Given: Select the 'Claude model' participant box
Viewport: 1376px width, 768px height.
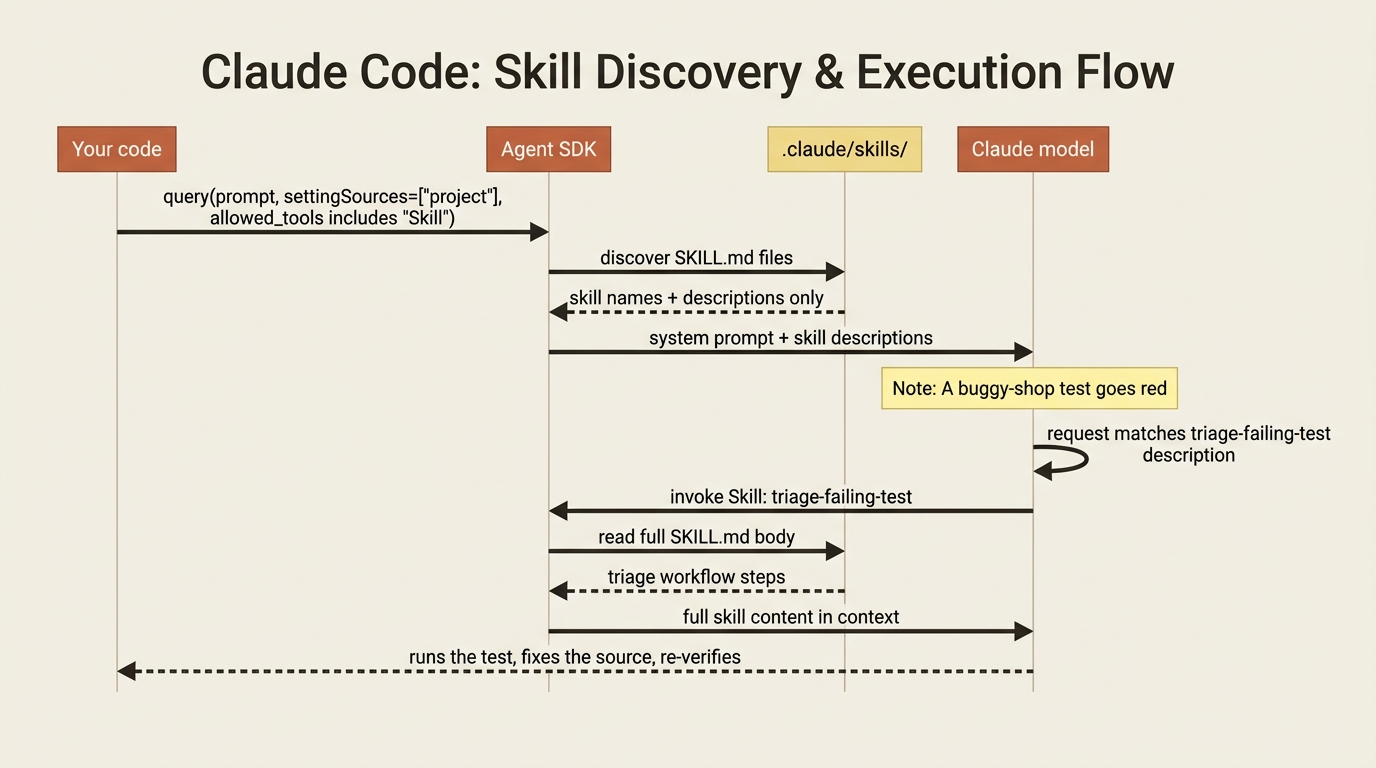Looking at the screenshot, I should tap(1033, 149).
